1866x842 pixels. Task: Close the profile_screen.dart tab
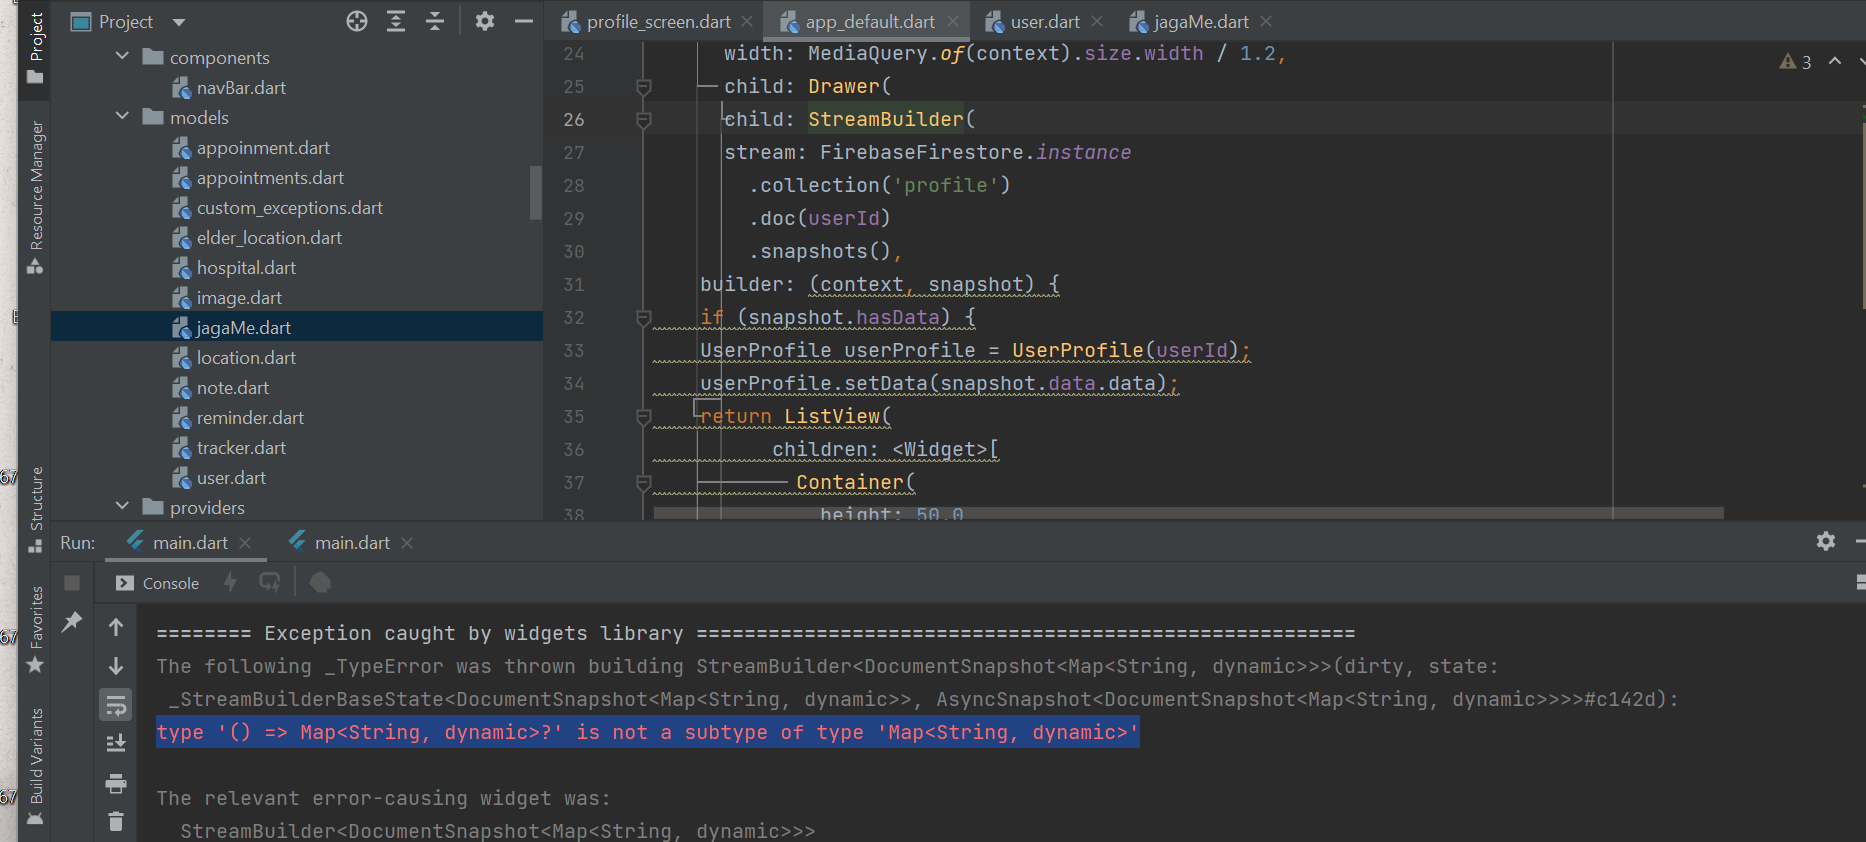point(747,21)
